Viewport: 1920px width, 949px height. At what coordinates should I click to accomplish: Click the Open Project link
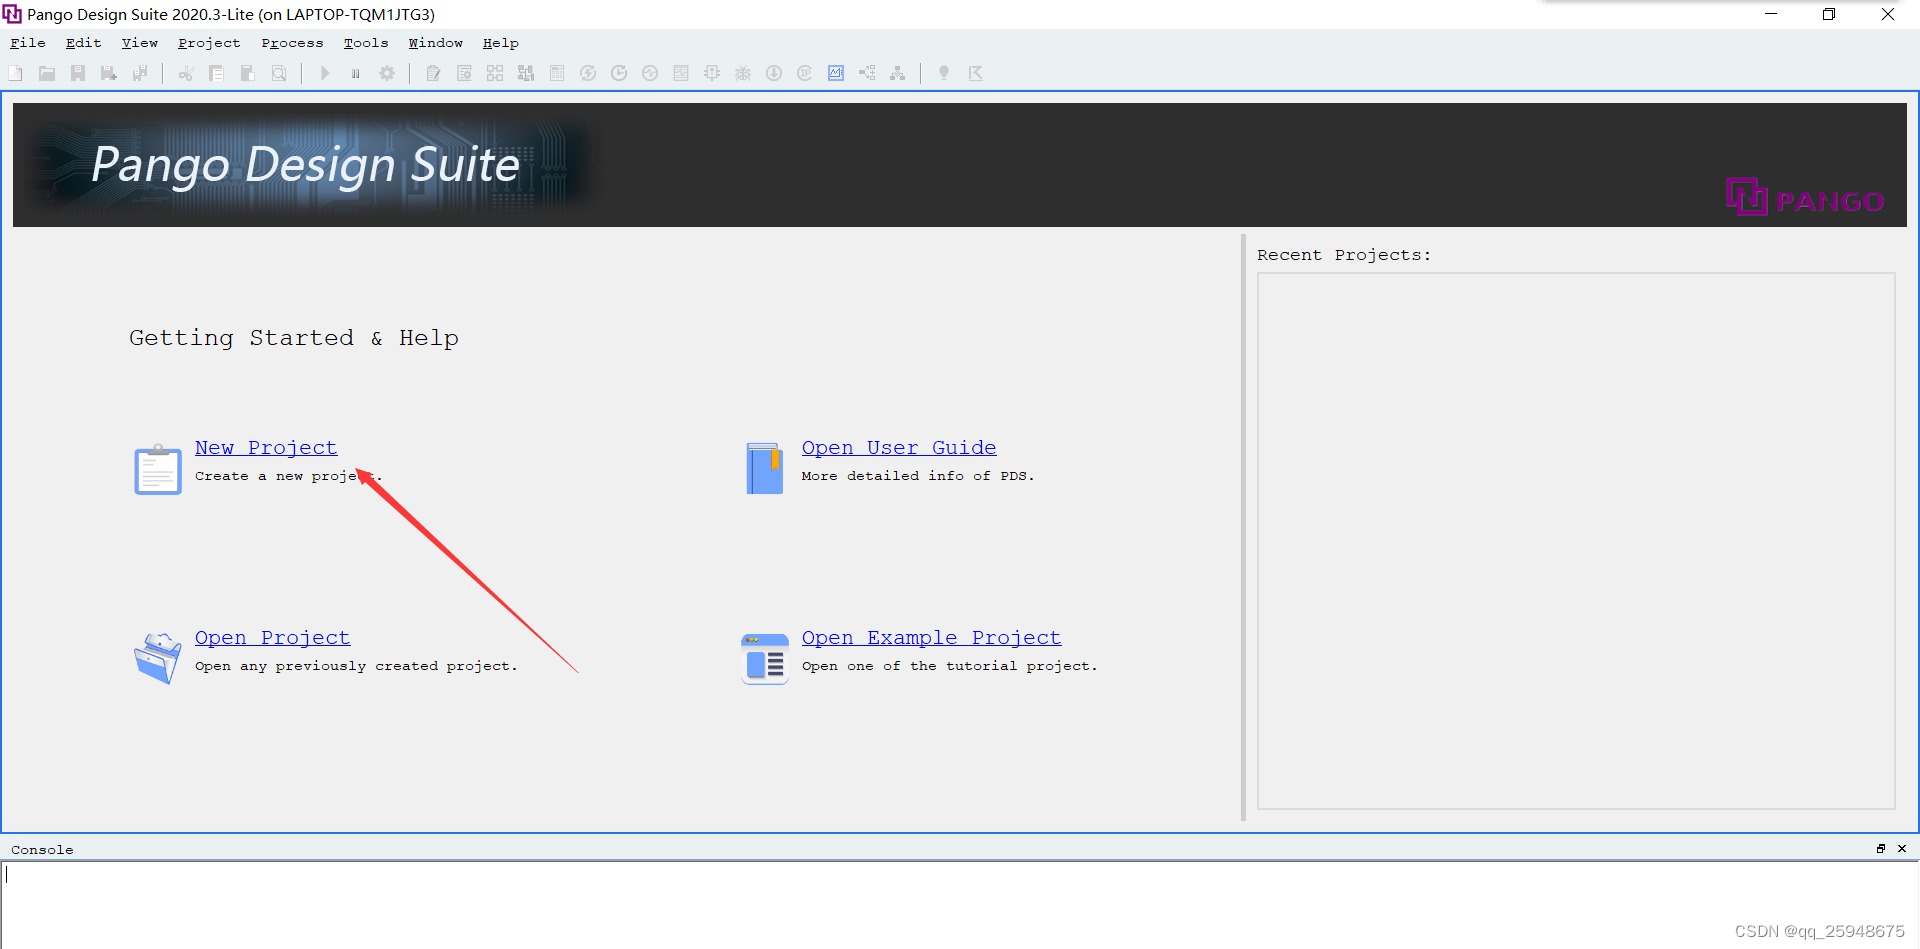[x=273, y=638]
